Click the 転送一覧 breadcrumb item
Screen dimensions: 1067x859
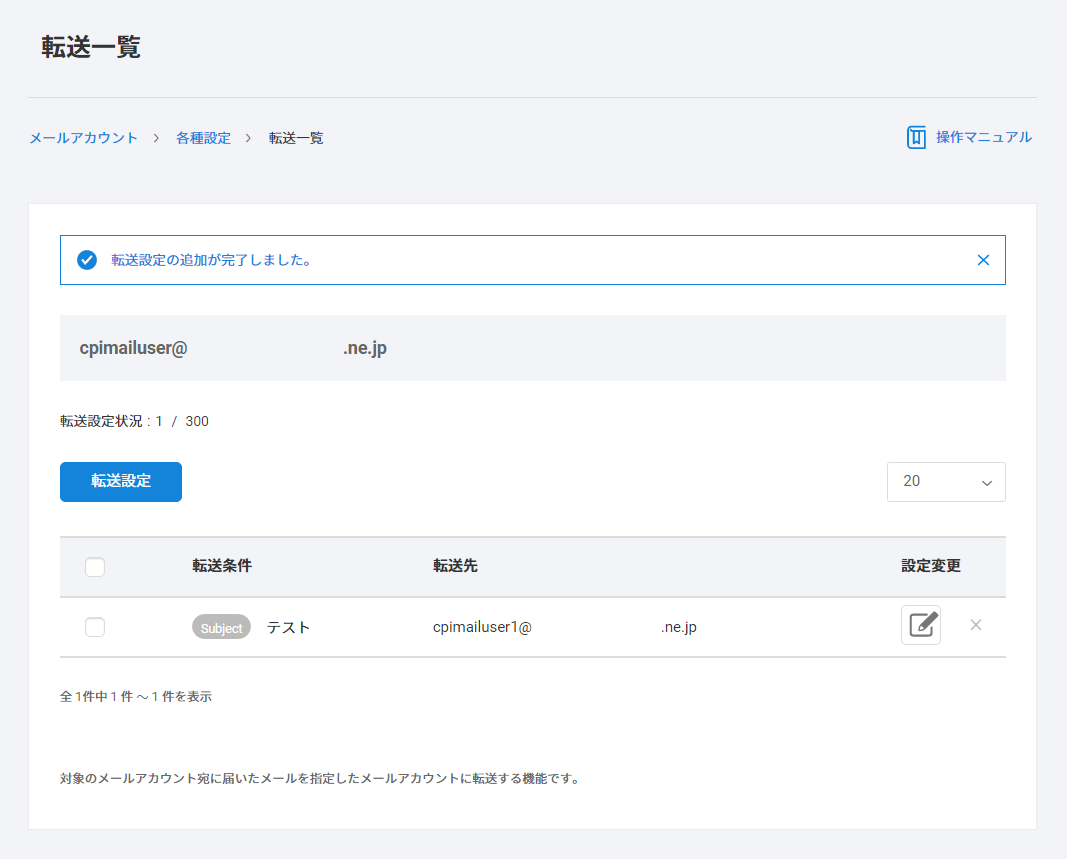click(x=296, y=138)
